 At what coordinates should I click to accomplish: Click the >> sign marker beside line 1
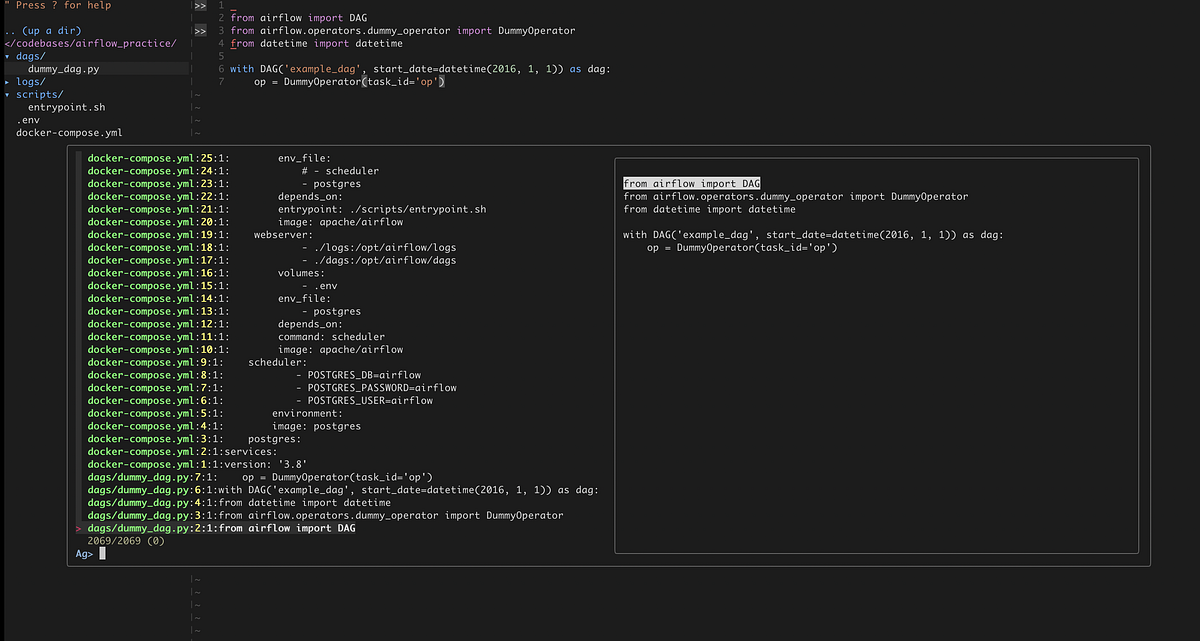199,4
